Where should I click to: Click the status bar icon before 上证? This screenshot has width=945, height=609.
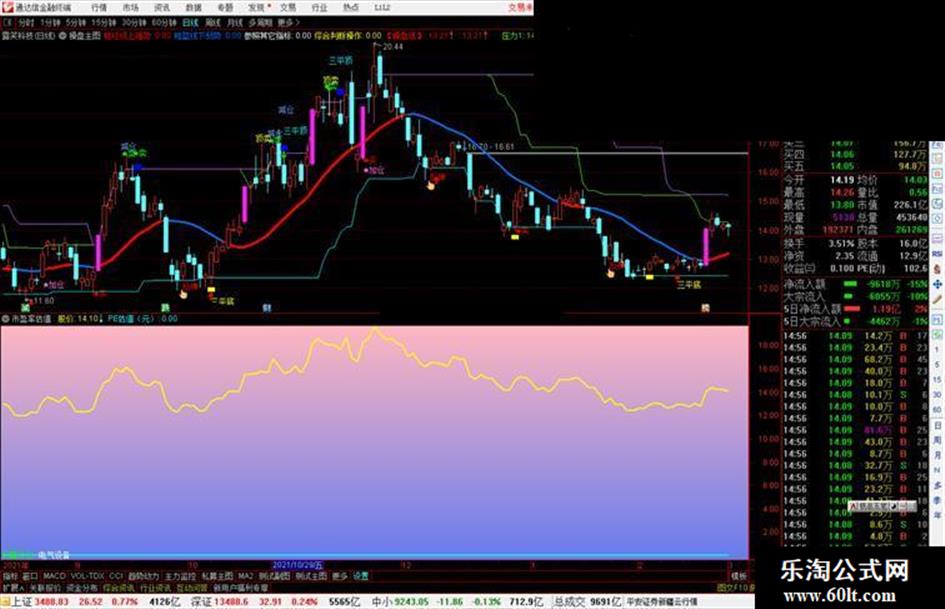point(5,602)
